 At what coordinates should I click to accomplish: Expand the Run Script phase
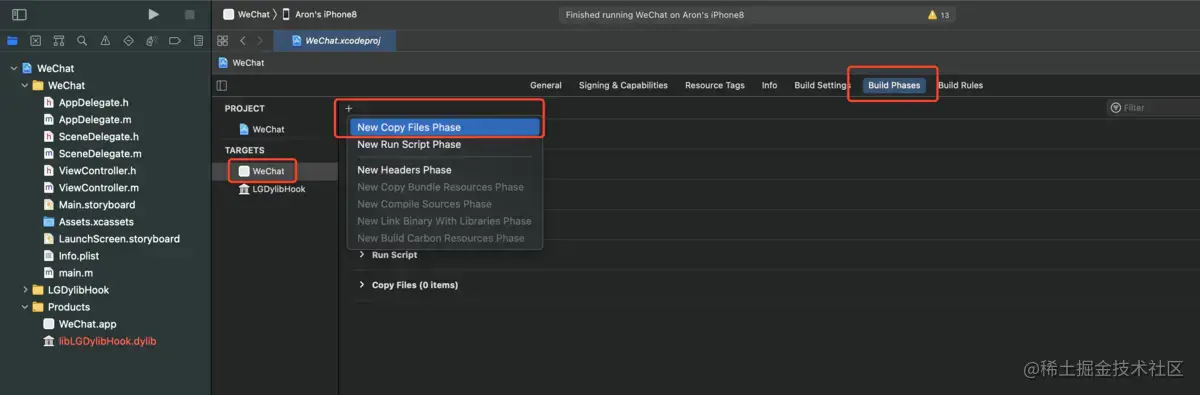coord(362,255)
